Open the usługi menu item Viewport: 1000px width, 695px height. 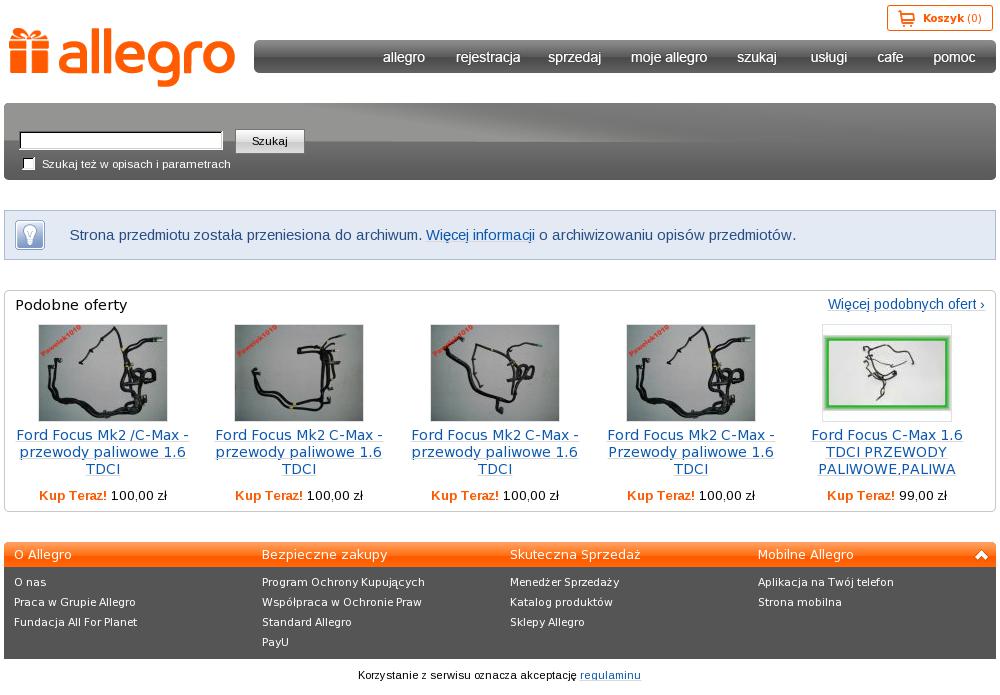828,57
